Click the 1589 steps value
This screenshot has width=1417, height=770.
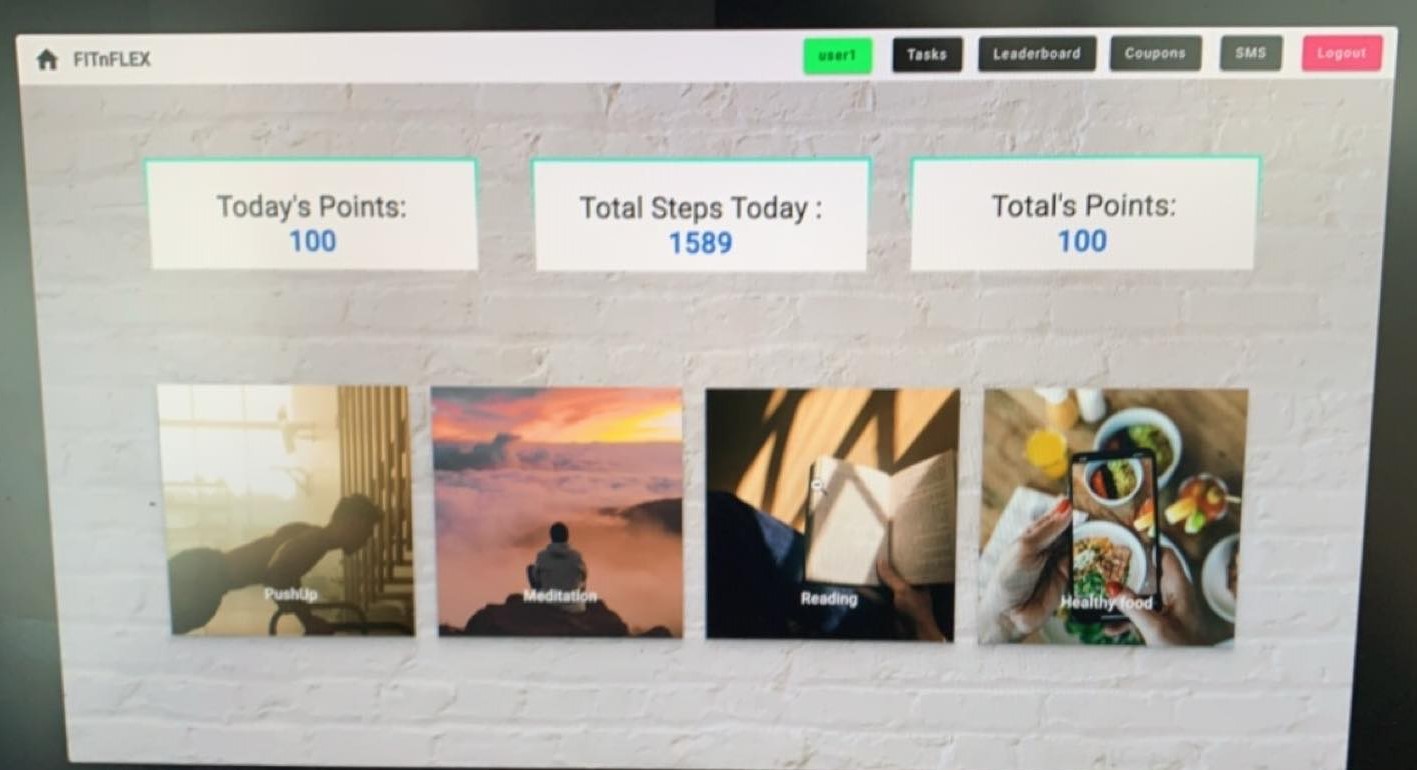tap(701, 243)
